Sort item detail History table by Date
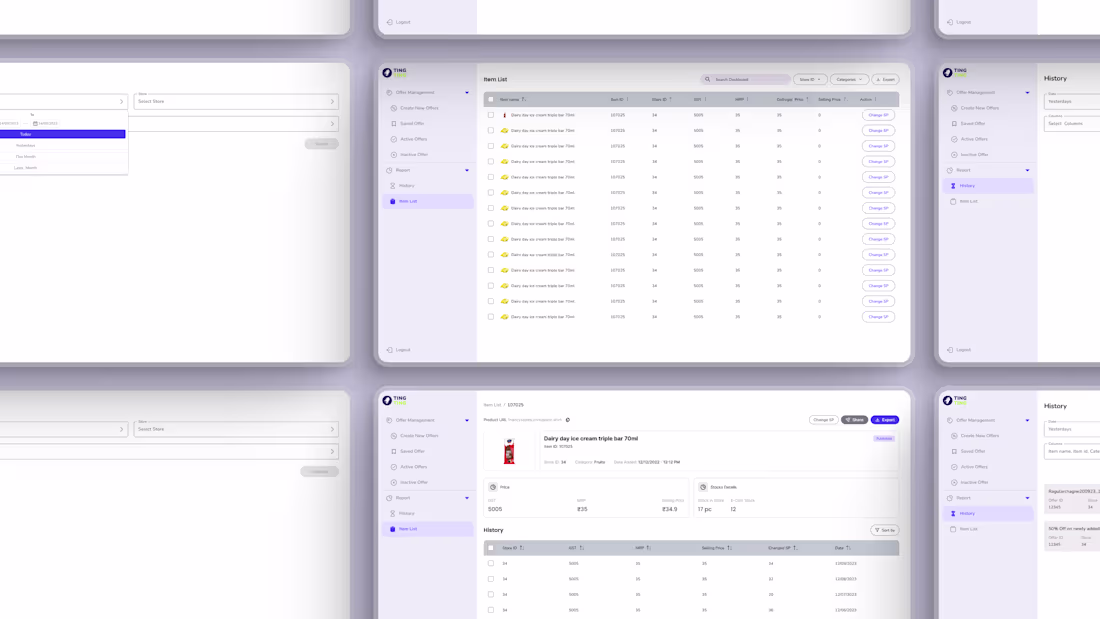The height and width of the screenshot is (619, 1100). (848, 548)
